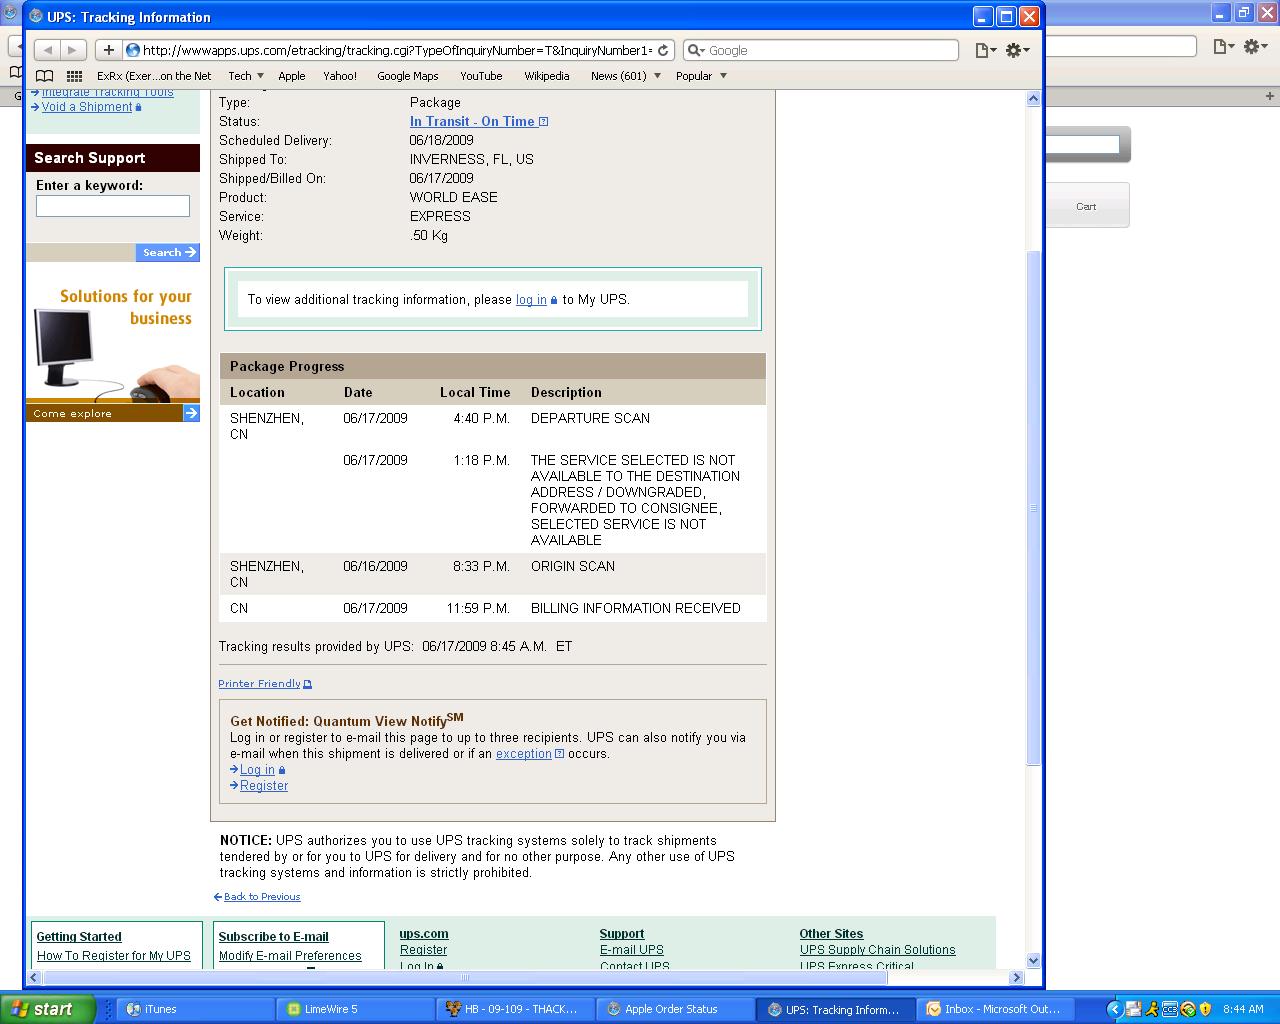Click the security shield tray icon
The width and height of the screenshot is (1280, 1024).
[x=1205, y=1009]
